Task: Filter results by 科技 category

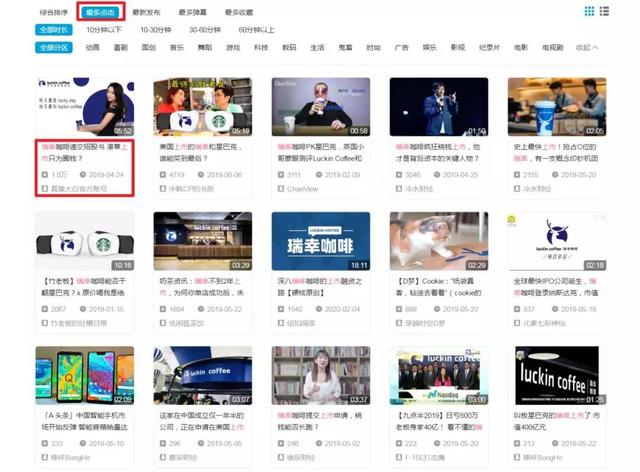Action: point(261,47)
